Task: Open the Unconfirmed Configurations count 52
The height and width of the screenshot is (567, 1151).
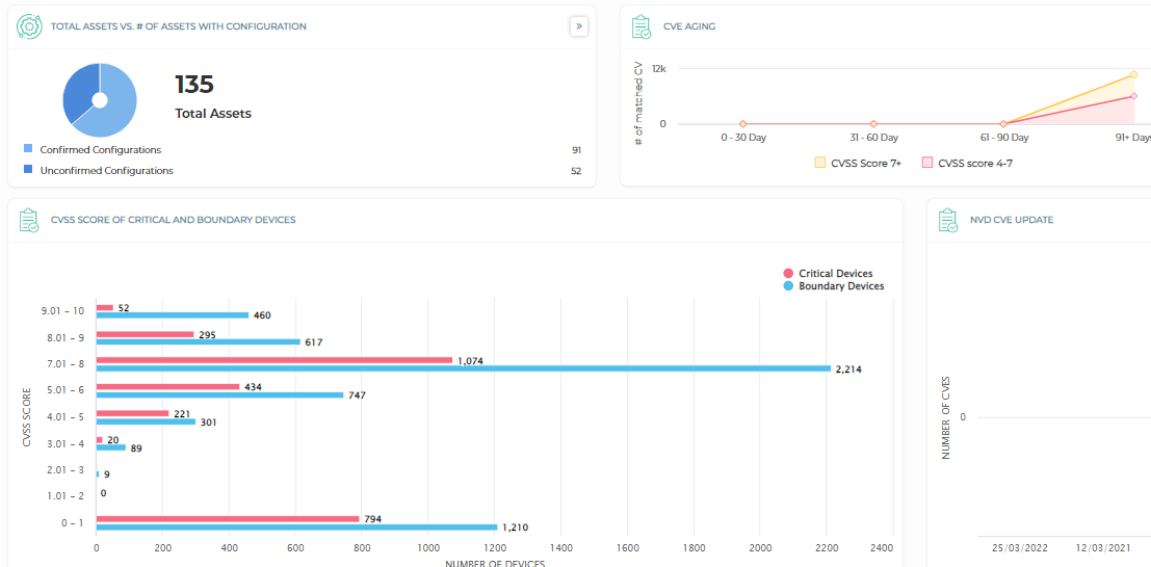Action: (576, 170)
